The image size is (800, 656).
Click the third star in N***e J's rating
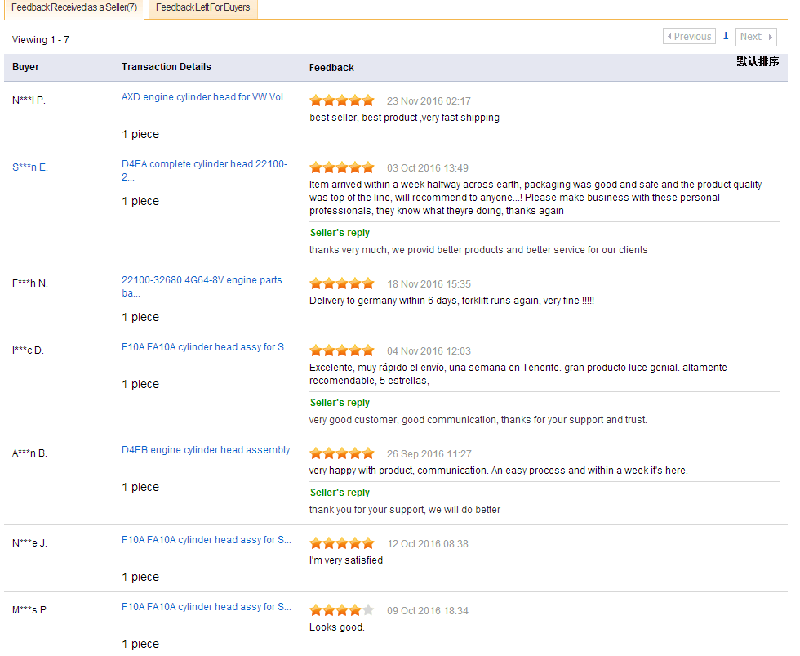[341, 542]
